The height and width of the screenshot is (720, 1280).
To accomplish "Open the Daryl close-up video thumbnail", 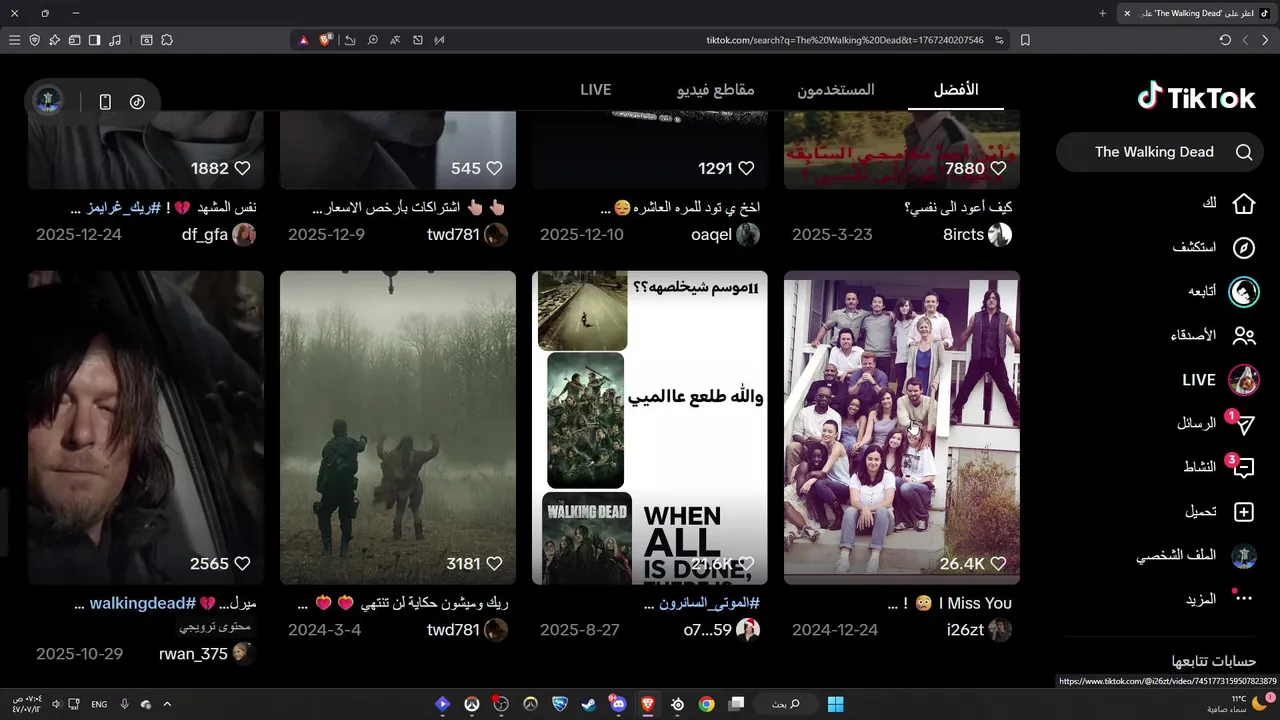I will (x=146, y=427).
